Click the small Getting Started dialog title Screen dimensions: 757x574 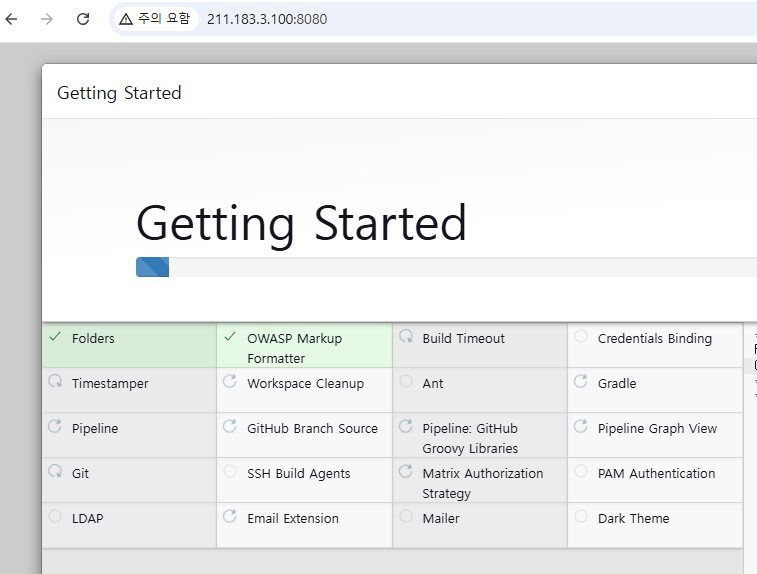pyautogui.click(x=119, y=93)
